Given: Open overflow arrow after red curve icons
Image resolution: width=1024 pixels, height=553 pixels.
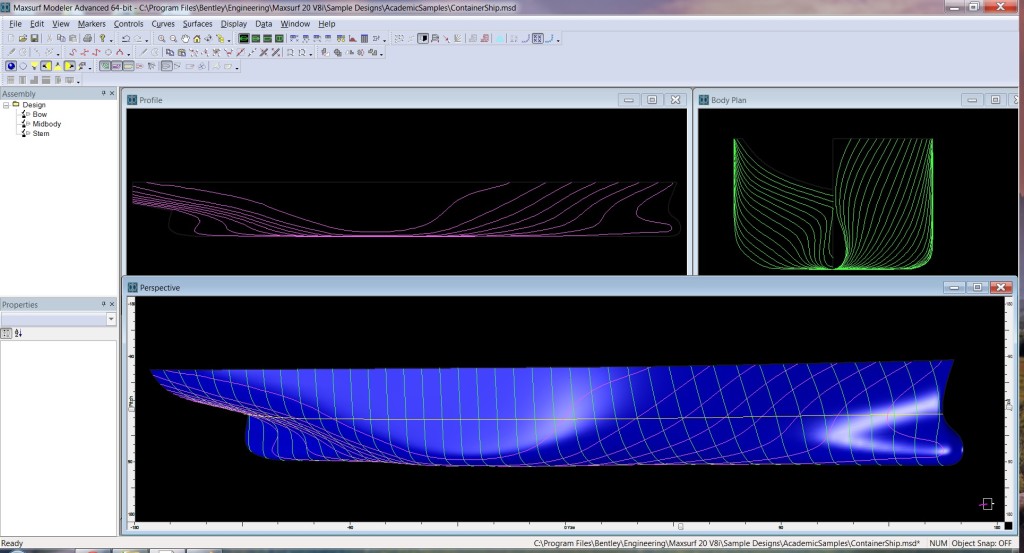Looking at the screenshot, I should tap(129, 54).
